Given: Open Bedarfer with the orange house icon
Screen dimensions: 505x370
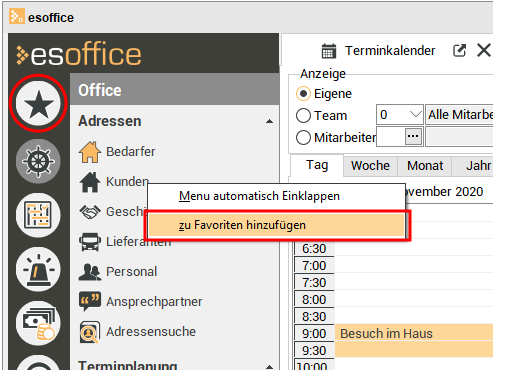Looking at the screenshot, I should 117,152.
